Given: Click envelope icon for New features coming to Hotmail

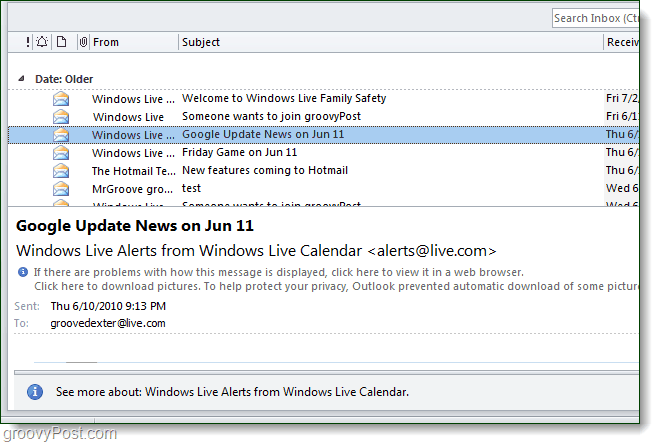Looking at the screenshot, I should point(61,171).
